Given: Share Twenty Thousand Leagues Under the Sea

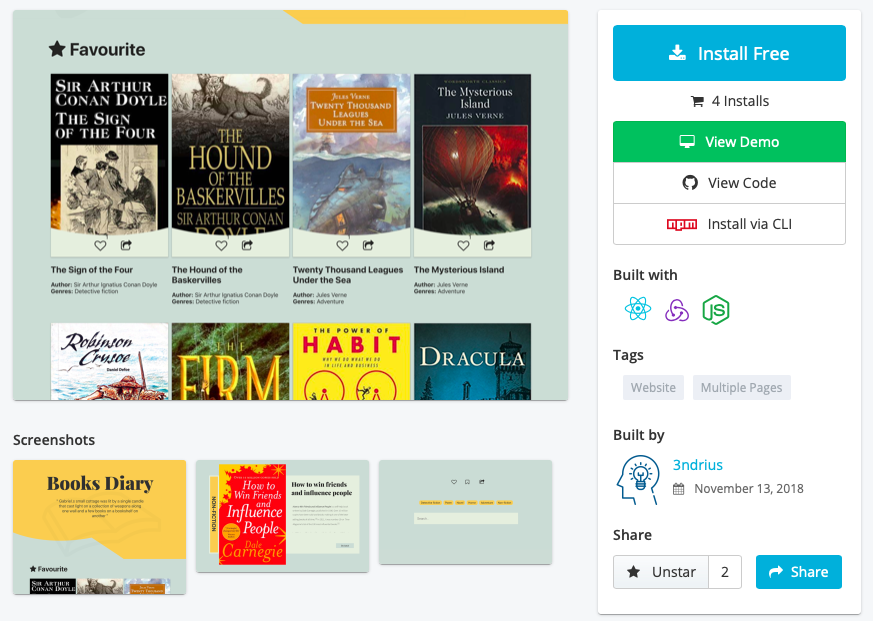Looking at the screenshot, I should [x=369, y=245].
